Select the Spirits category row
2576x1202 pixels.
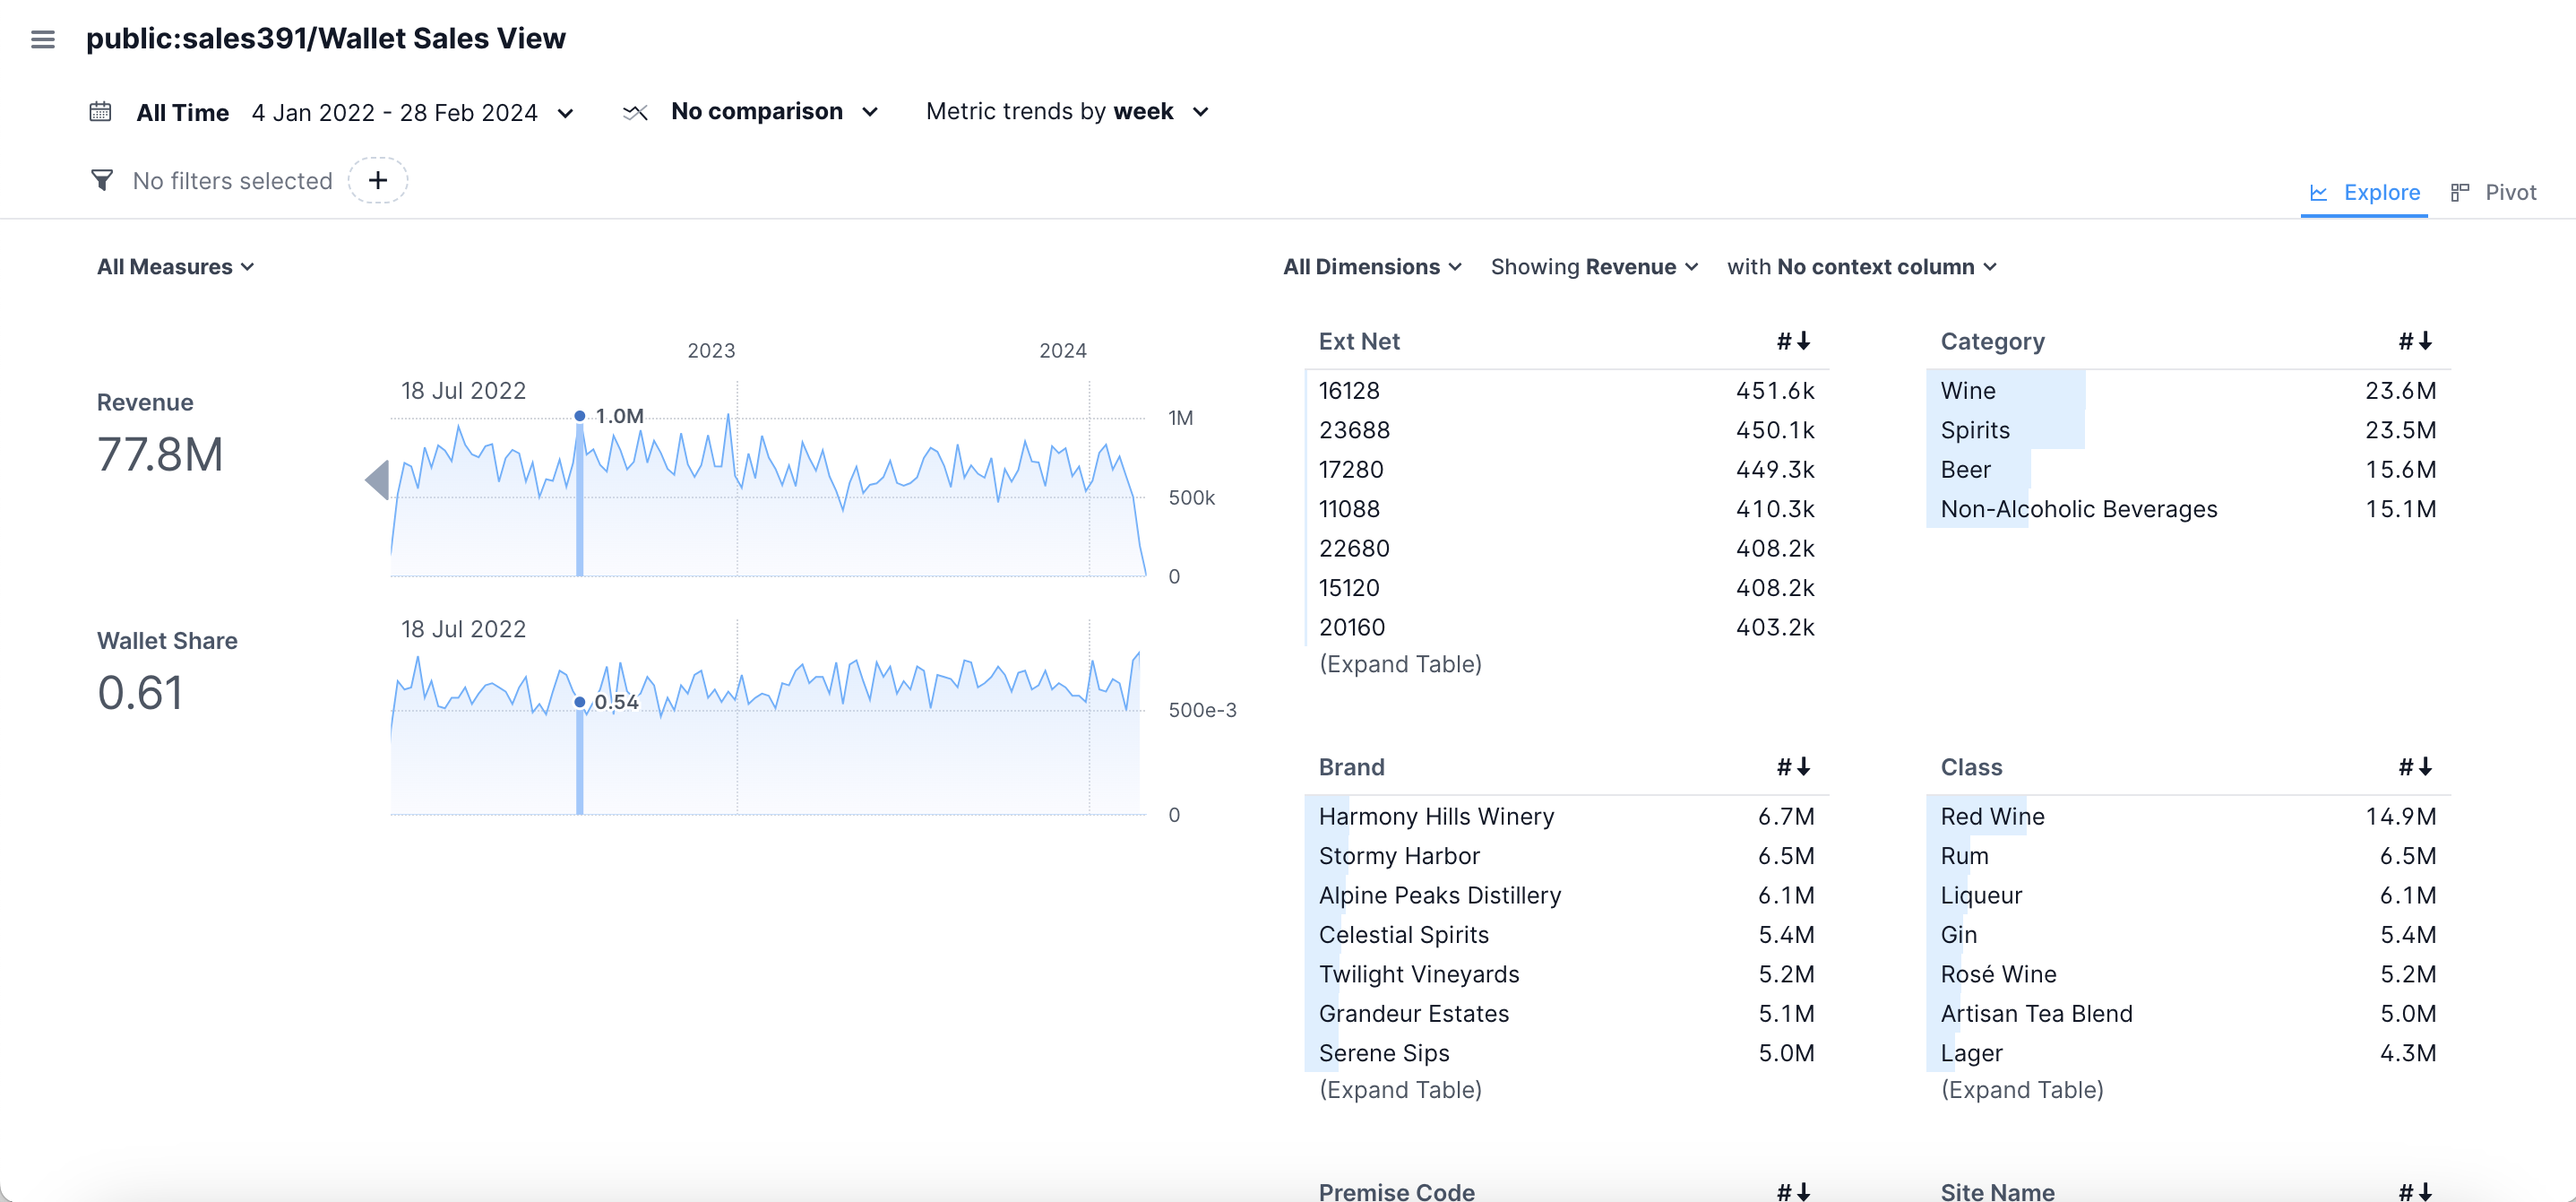(2188, 430)
